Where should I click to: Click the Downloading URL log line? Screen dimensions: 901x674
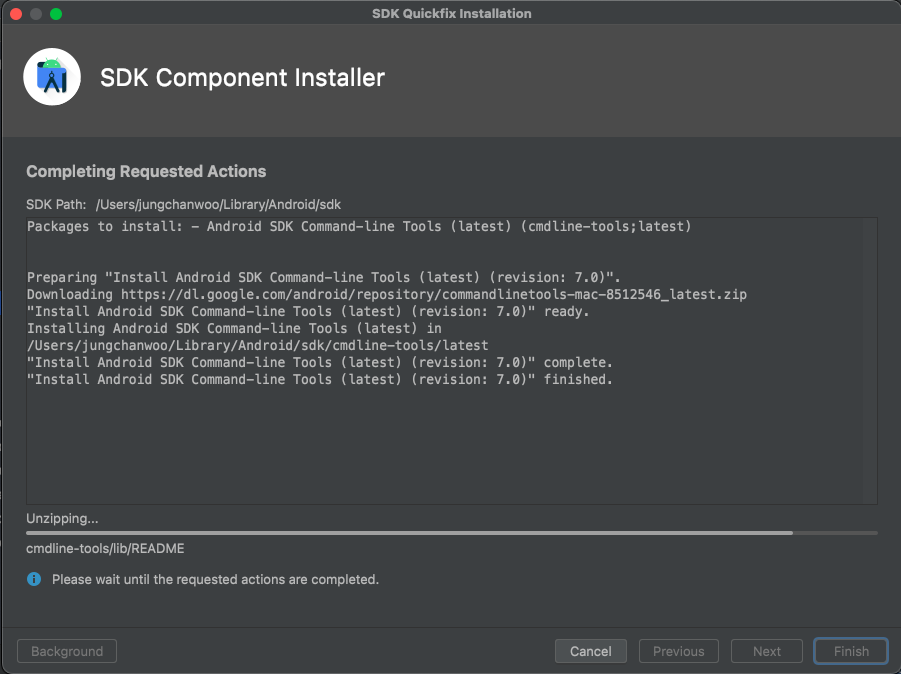tap(387, 294)
